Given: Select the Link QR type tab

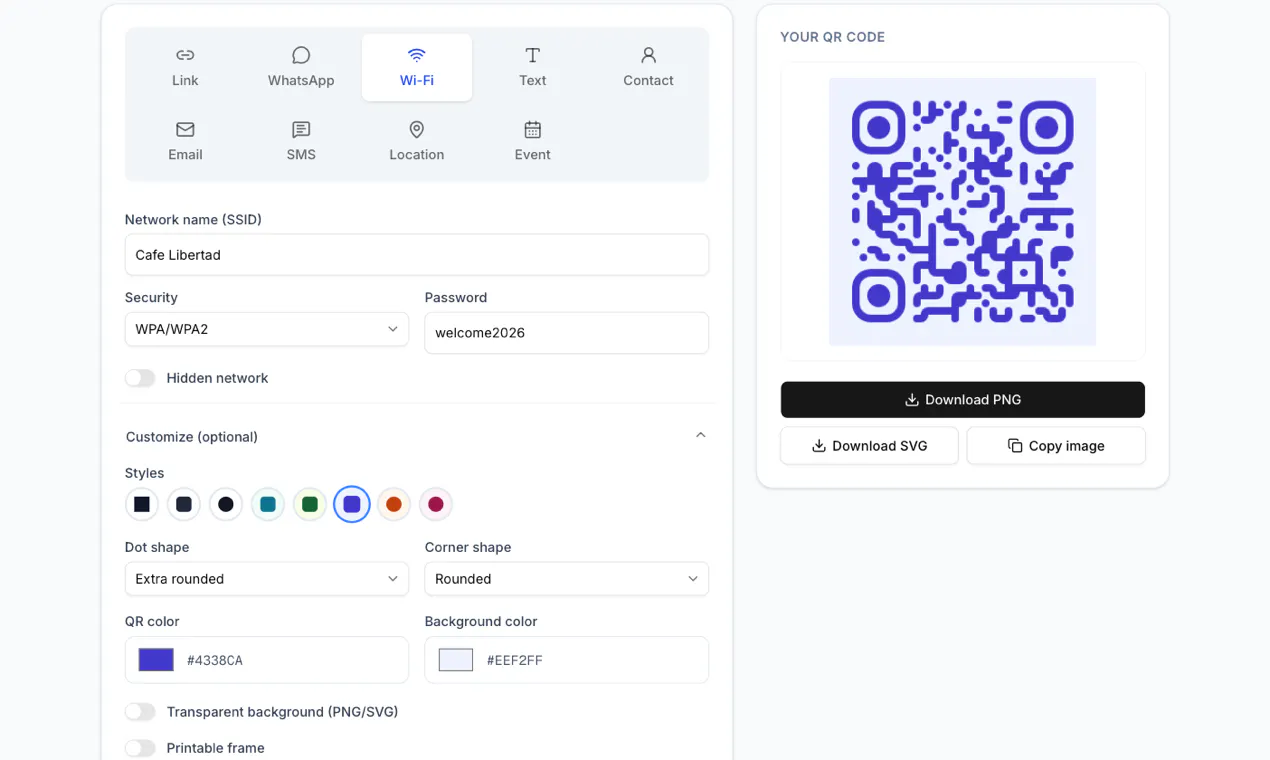Looking at the screenshot, I should point(185,67).
